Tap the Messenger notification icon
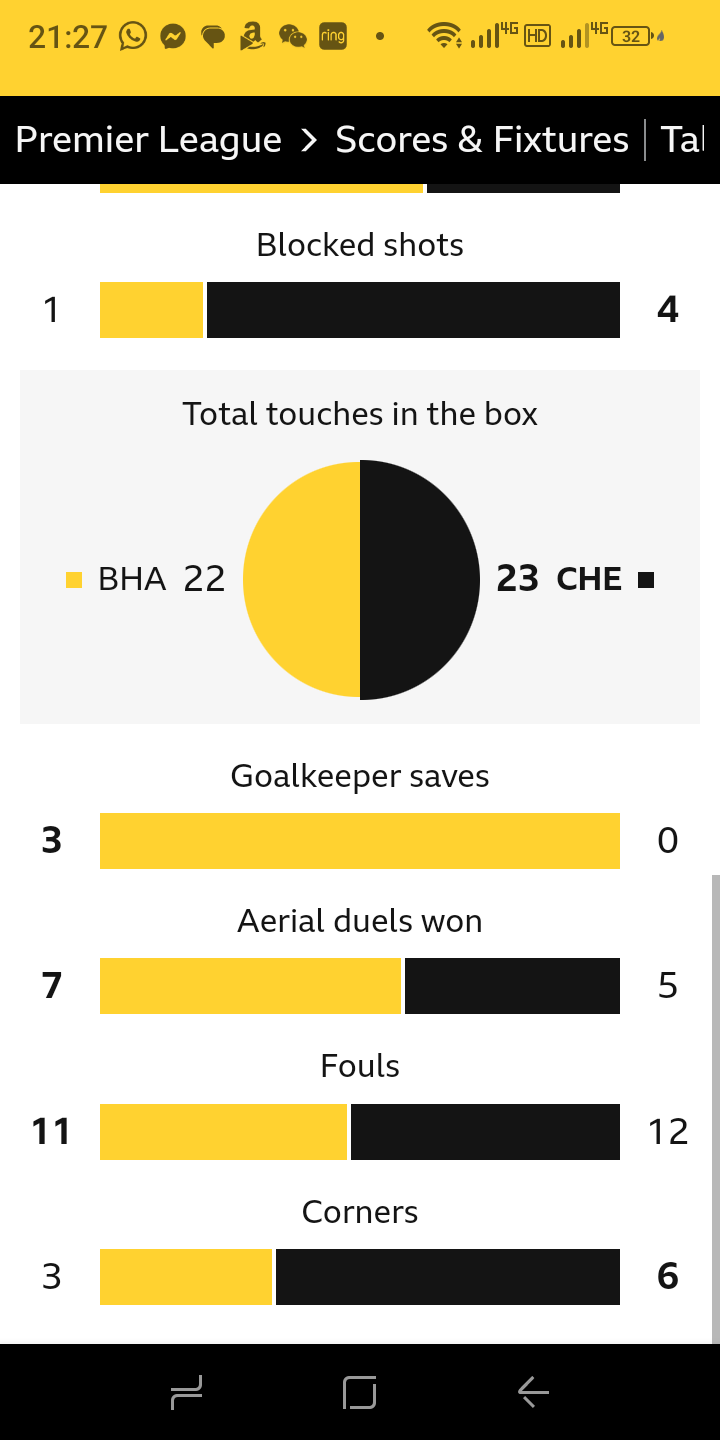 coord(173,37)
